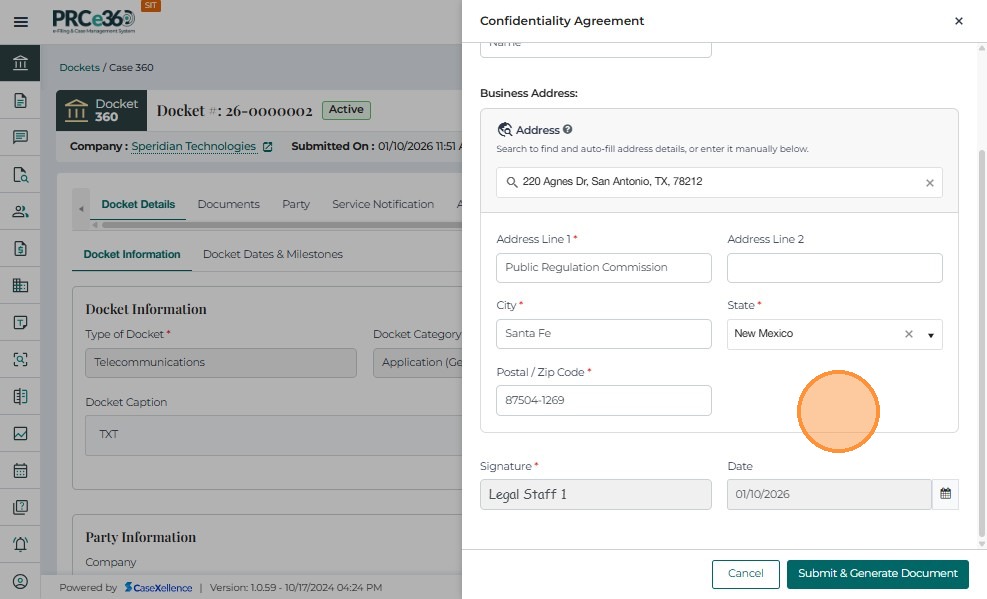Click the Cancel button

(x=745, y=574)
